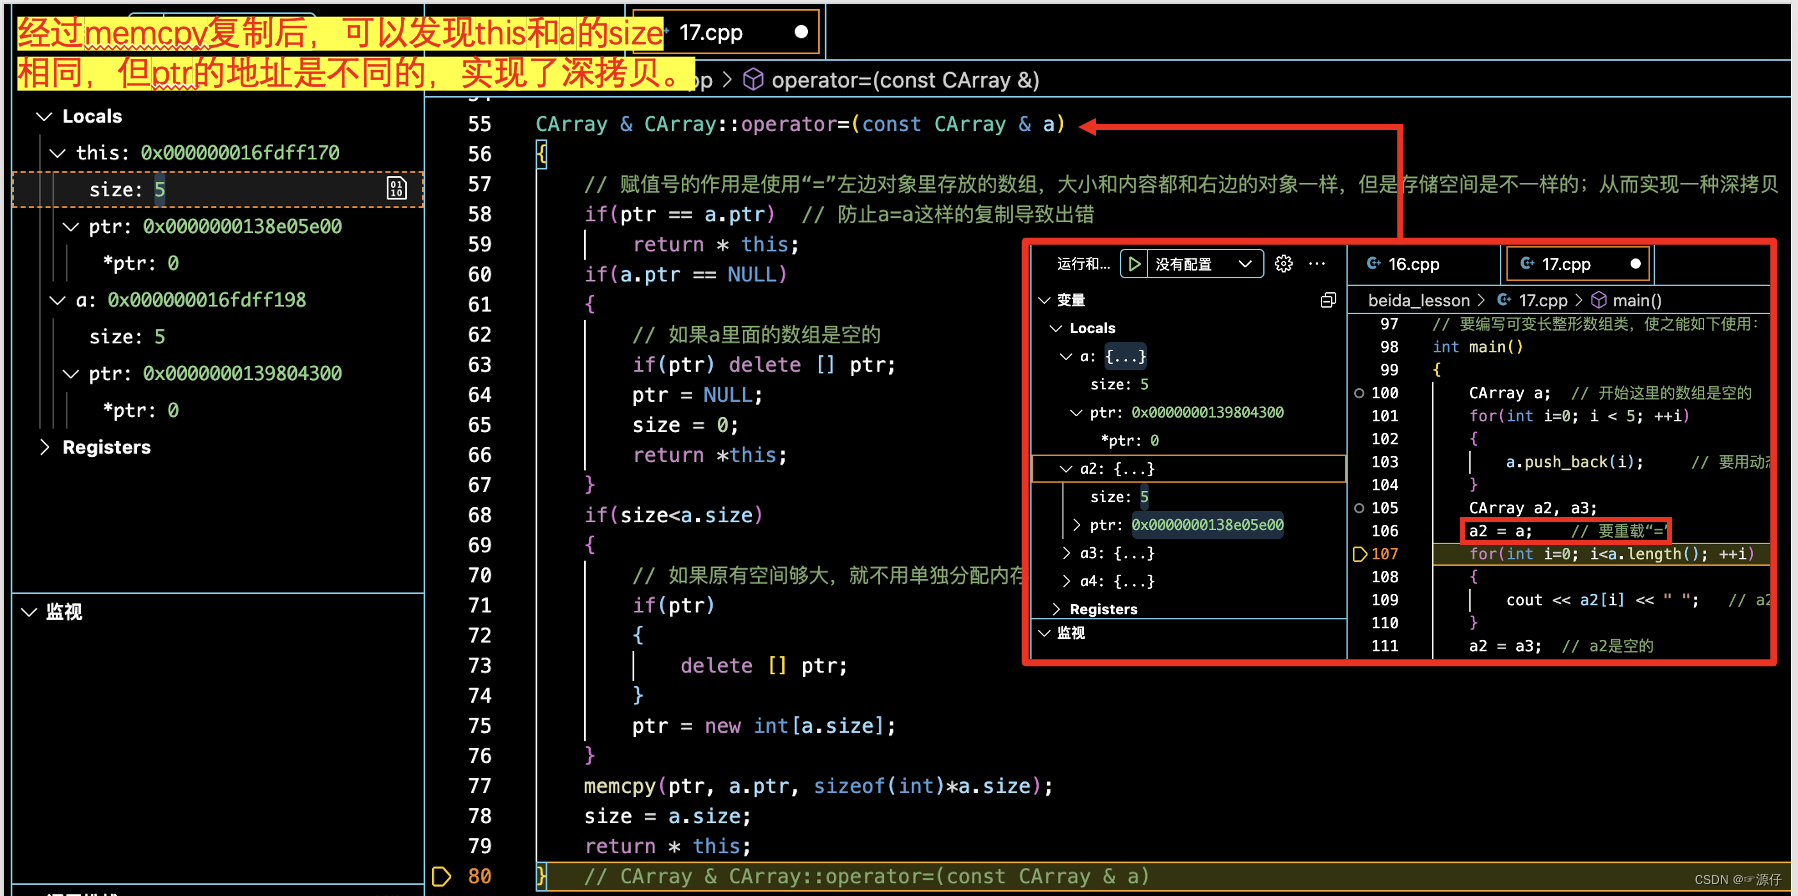Collapse the 变量 section in inset
Viewport: 1798px width, 896px height.
[x=1045, y=300]
